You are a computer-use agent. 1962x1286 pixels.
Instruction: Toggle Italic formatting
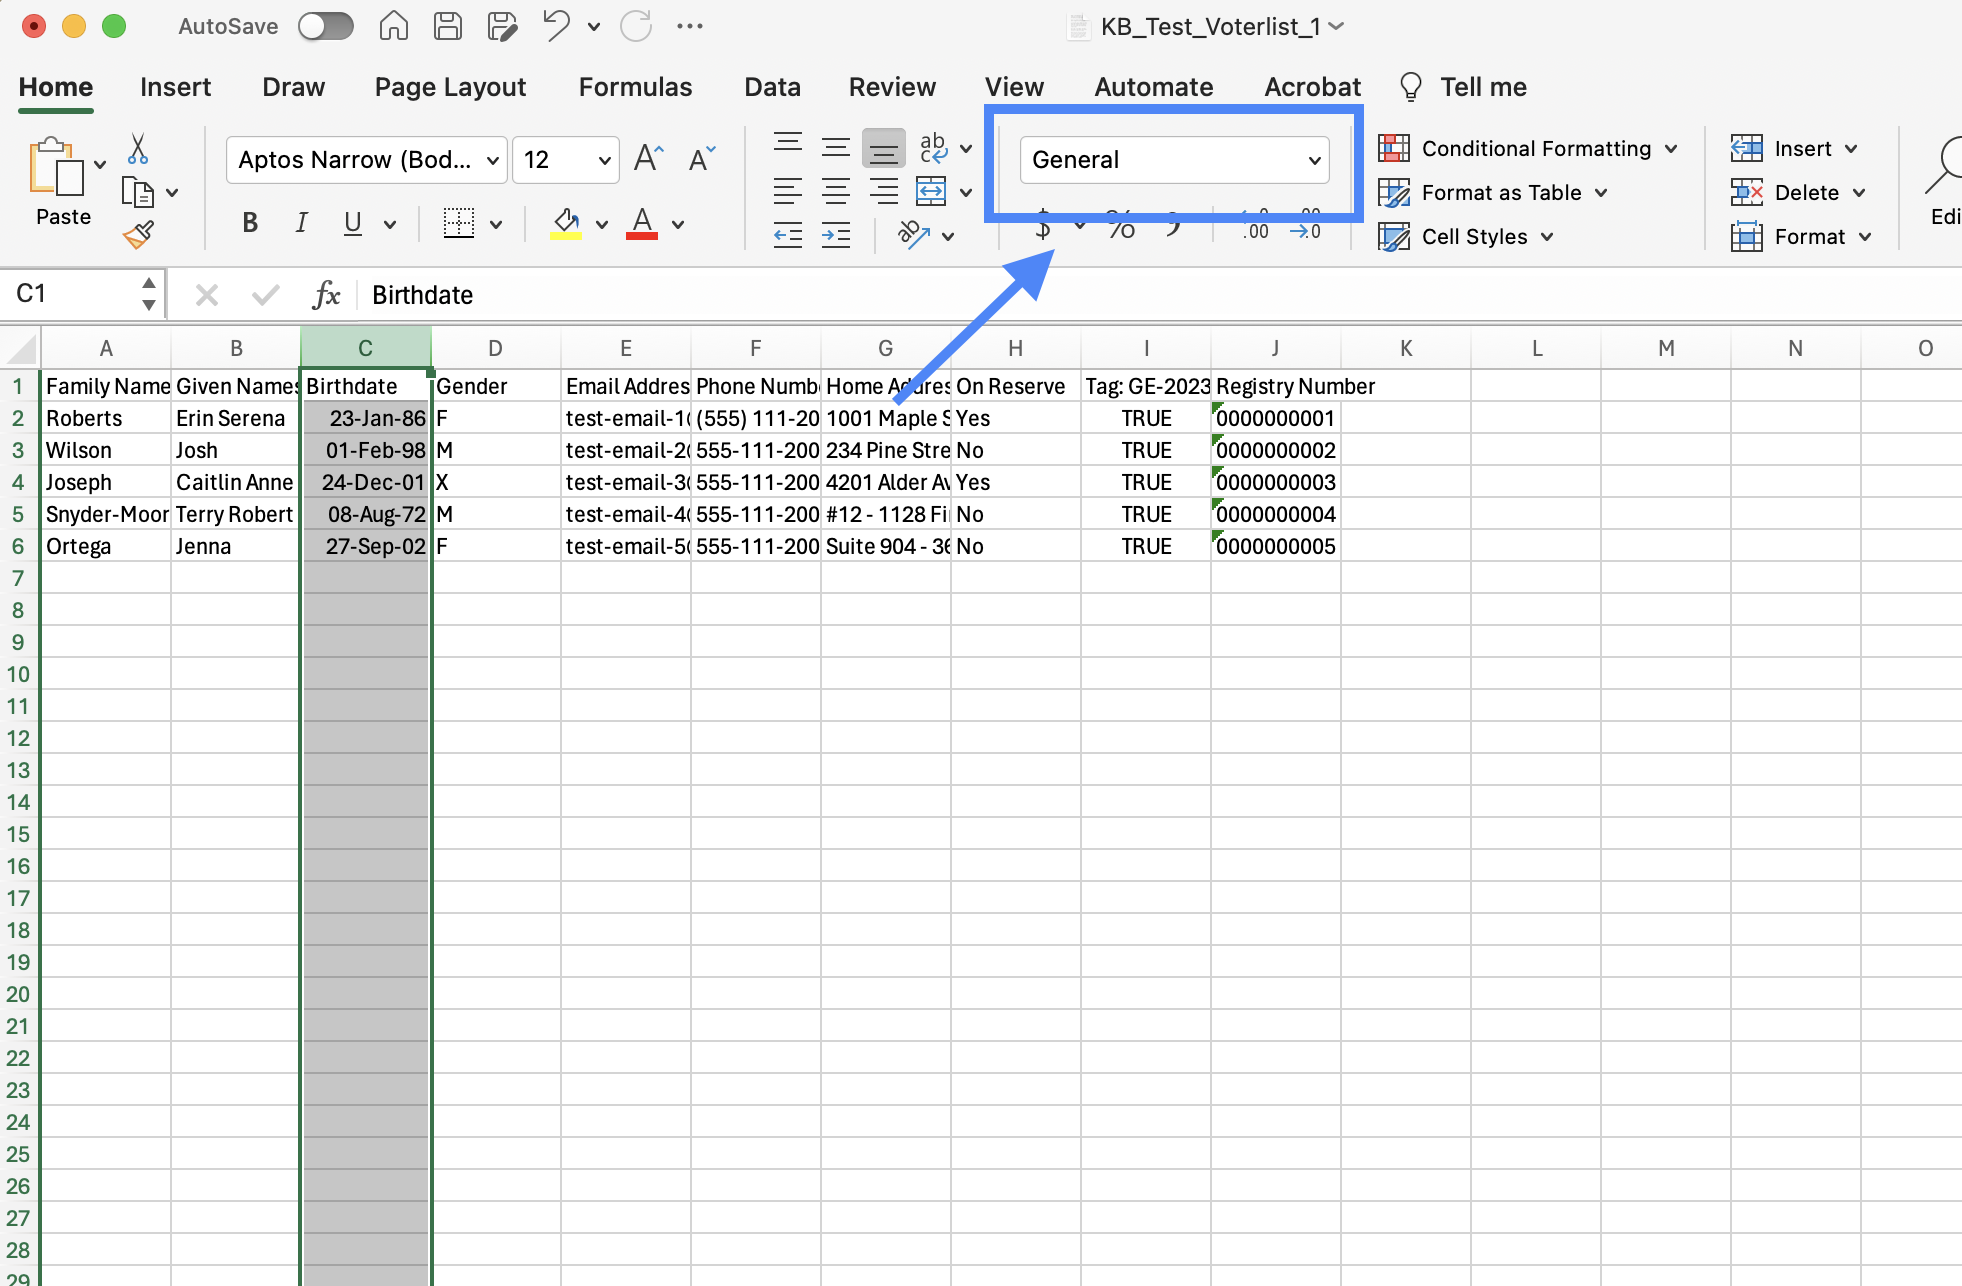[301, 223]
